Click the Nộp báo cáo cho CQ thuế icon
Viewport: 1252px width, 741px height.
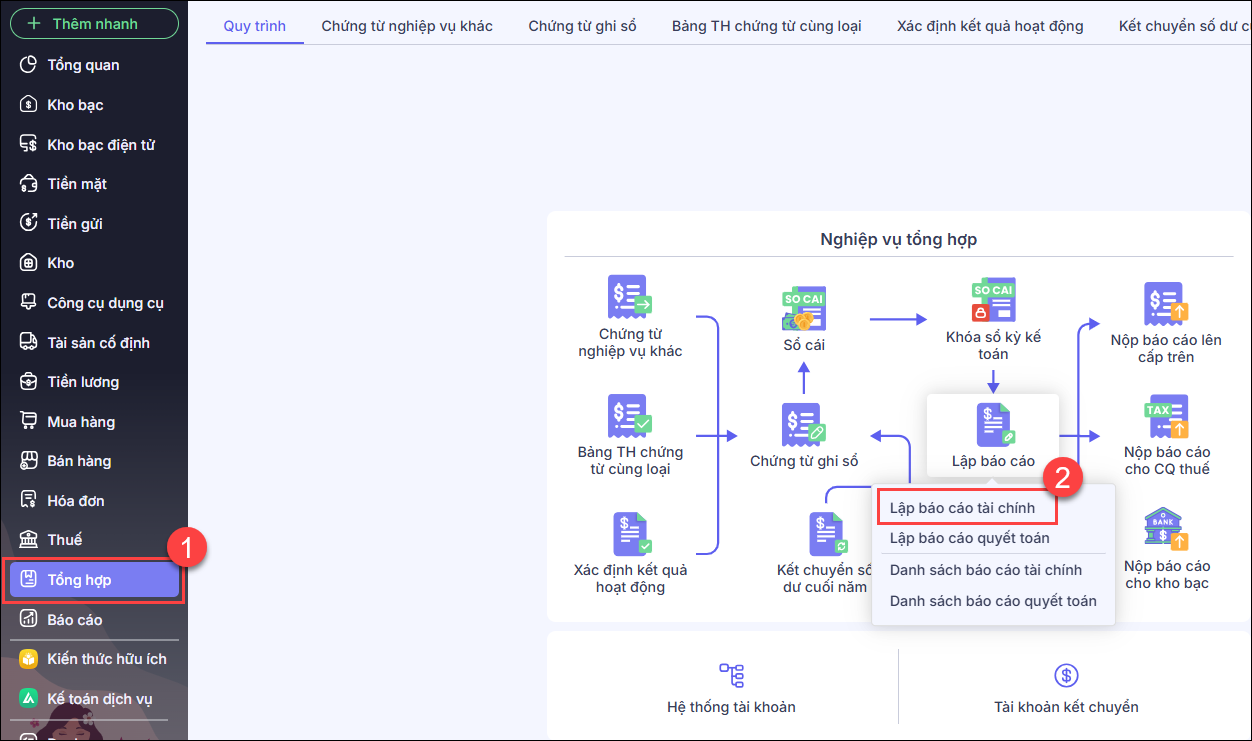[x=1166, y=416]
